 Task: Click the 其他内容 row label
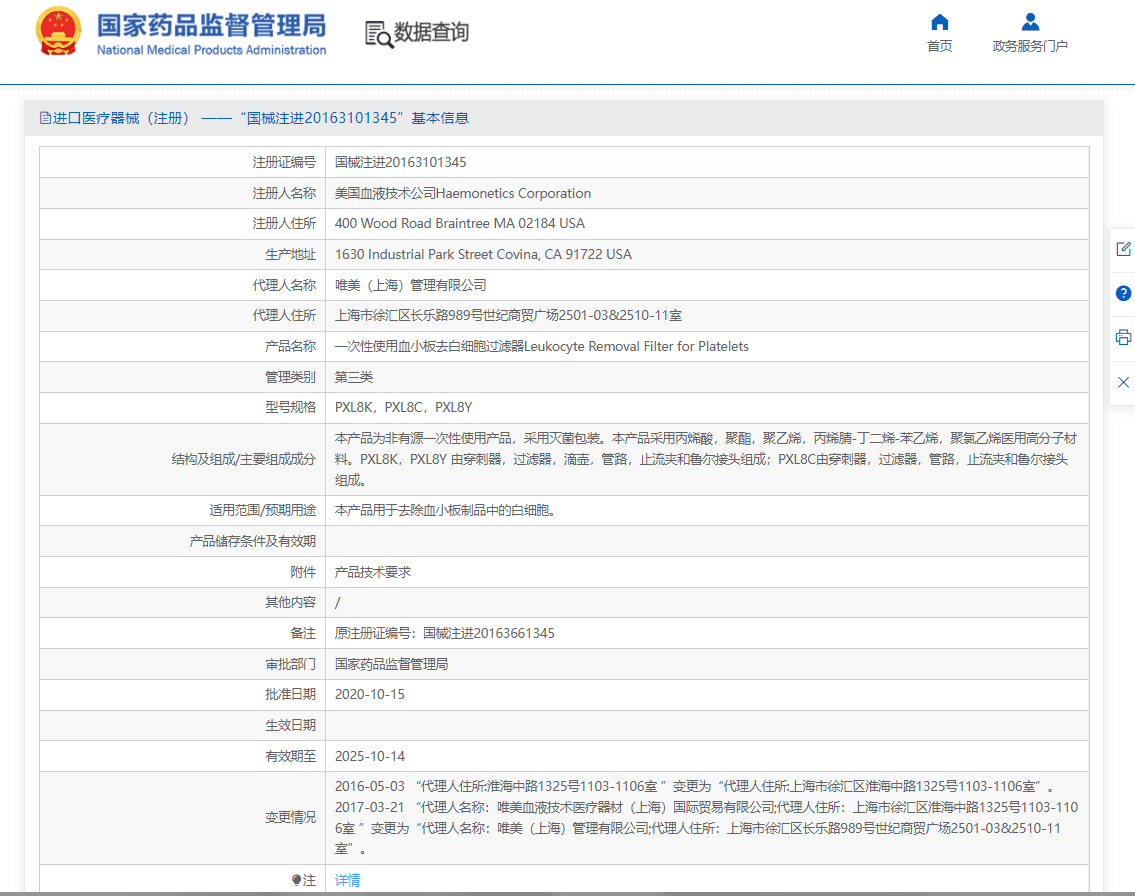290,602
